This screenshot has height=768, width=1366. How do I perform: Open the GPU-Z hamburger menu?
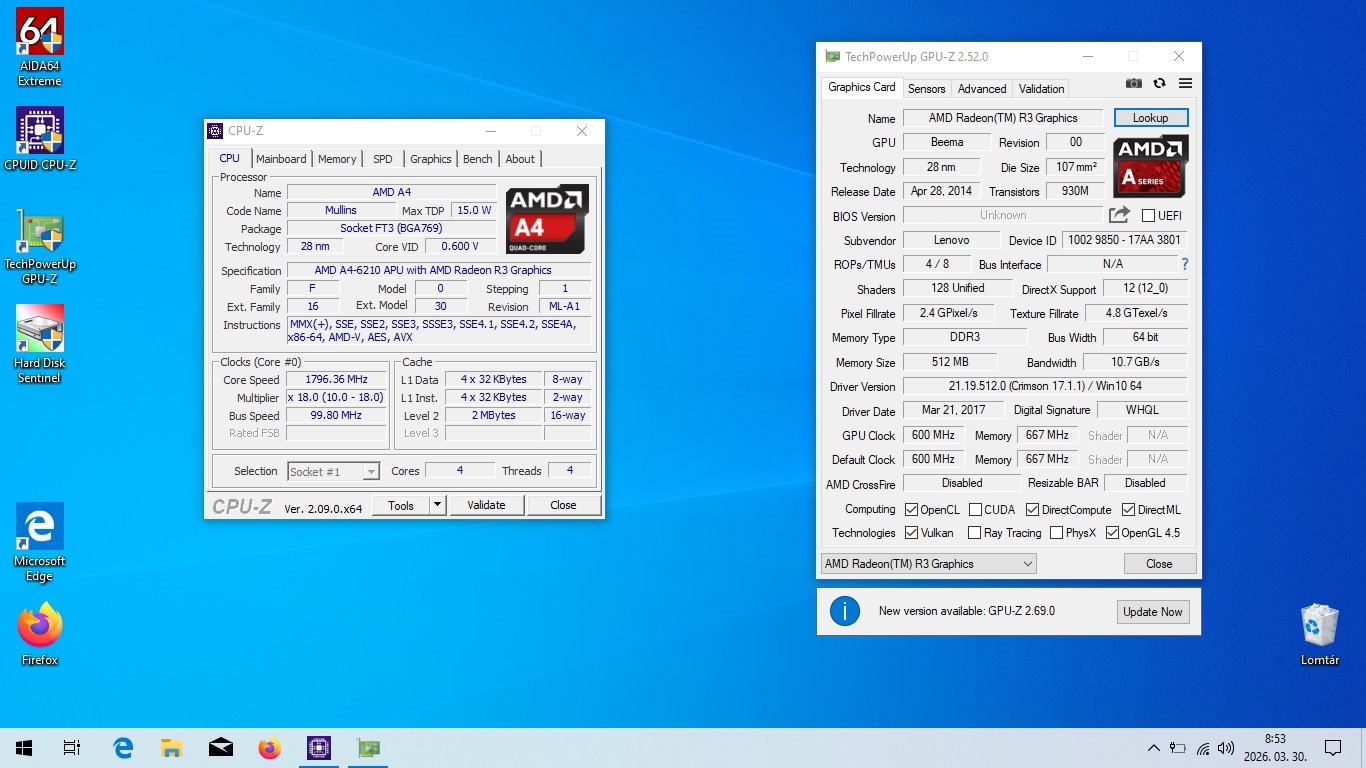click(1185, 84)
